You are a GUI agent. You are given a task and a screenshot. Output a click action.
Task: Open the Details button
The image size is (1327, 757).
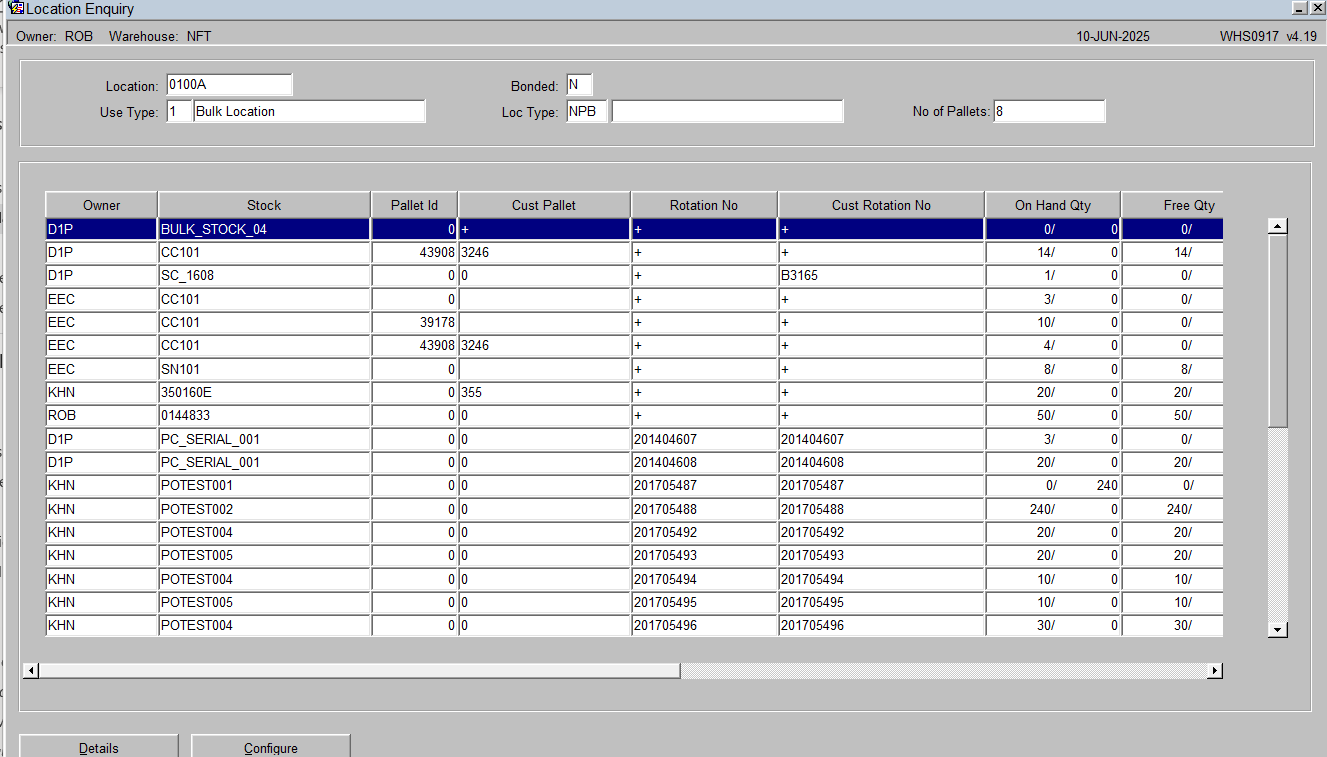point(99,747)
